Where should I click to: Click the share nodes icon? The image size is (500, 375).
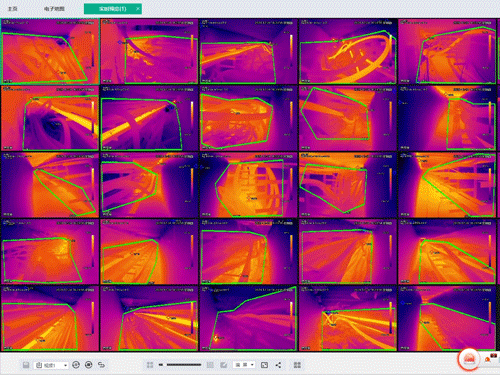point(278,365)
